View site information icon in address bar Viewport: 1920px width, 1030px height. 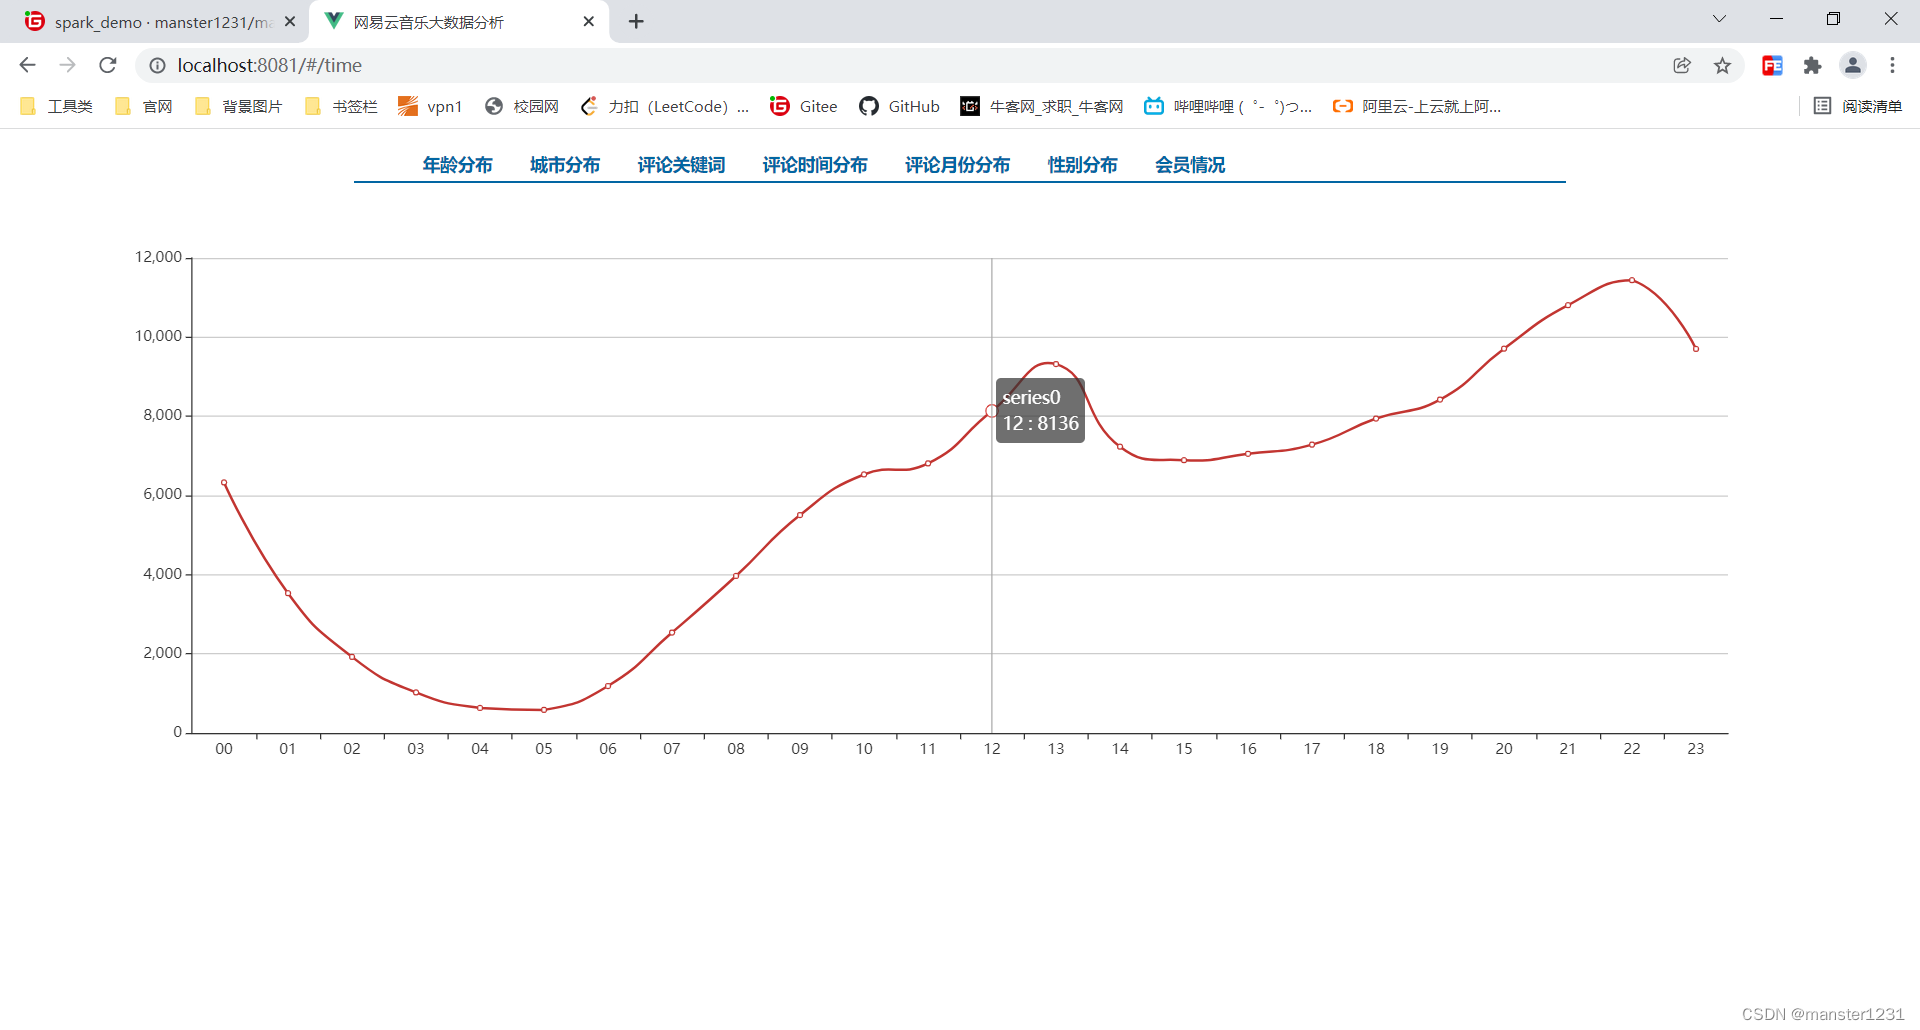(x=157, y=65)
